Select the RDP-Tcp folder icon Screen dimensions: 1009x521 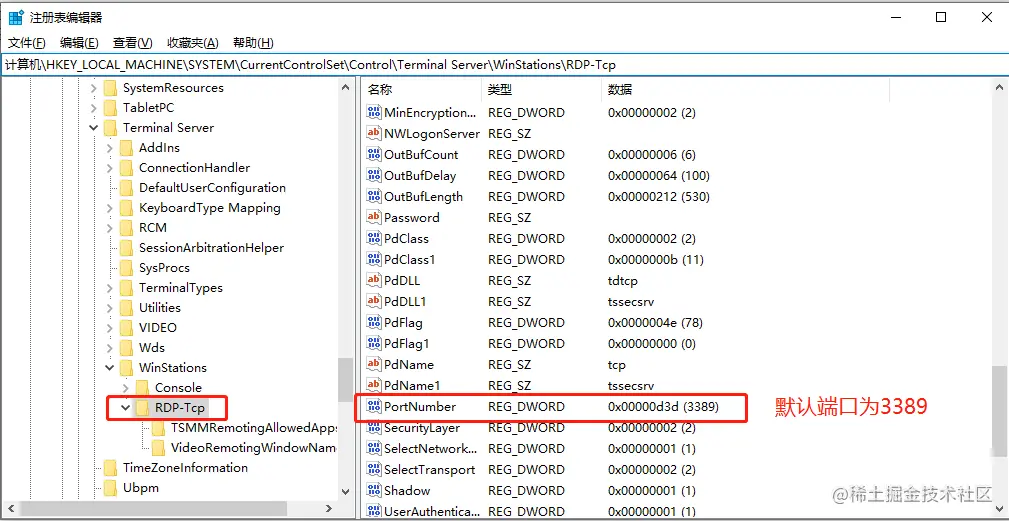(143, 408)
